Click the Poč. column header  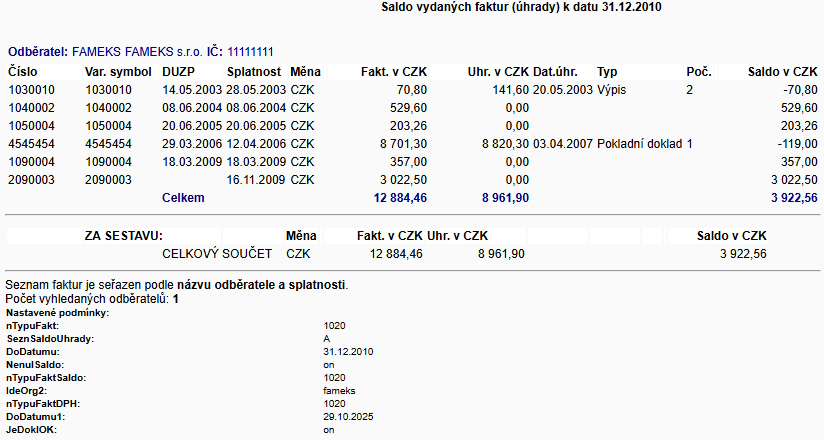[698, 72]
